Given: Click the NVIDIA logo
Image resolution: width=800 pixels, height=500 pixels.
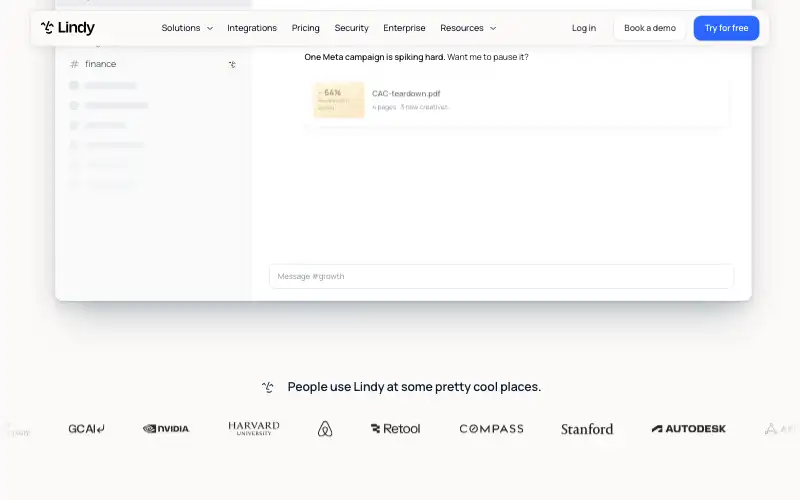Looking at the screenshot, I should click(x=166, y=429).
